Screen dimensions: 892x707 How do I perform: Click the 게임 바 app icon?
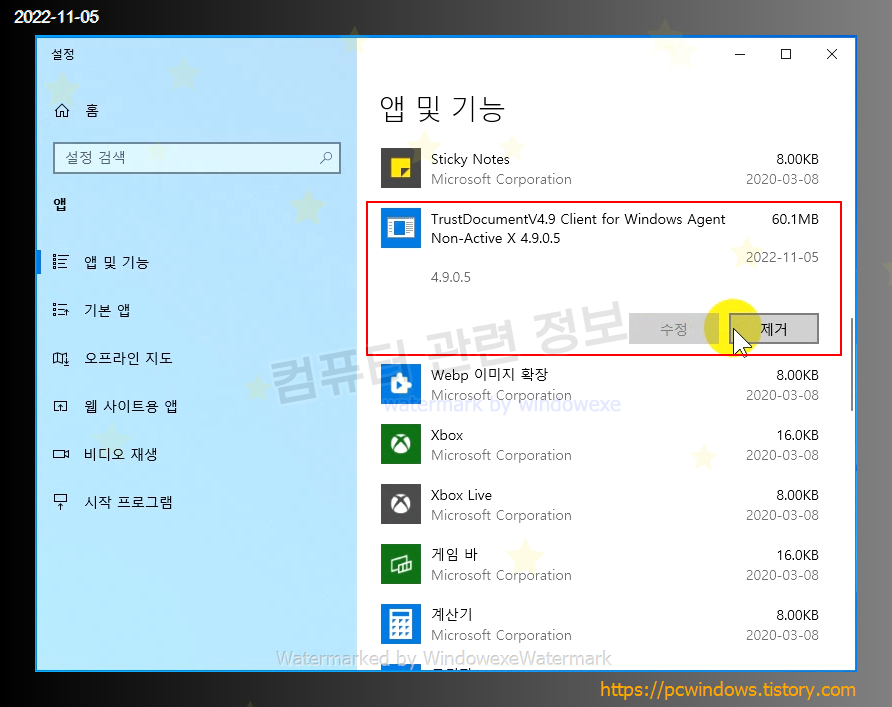(x=401, y=564)
